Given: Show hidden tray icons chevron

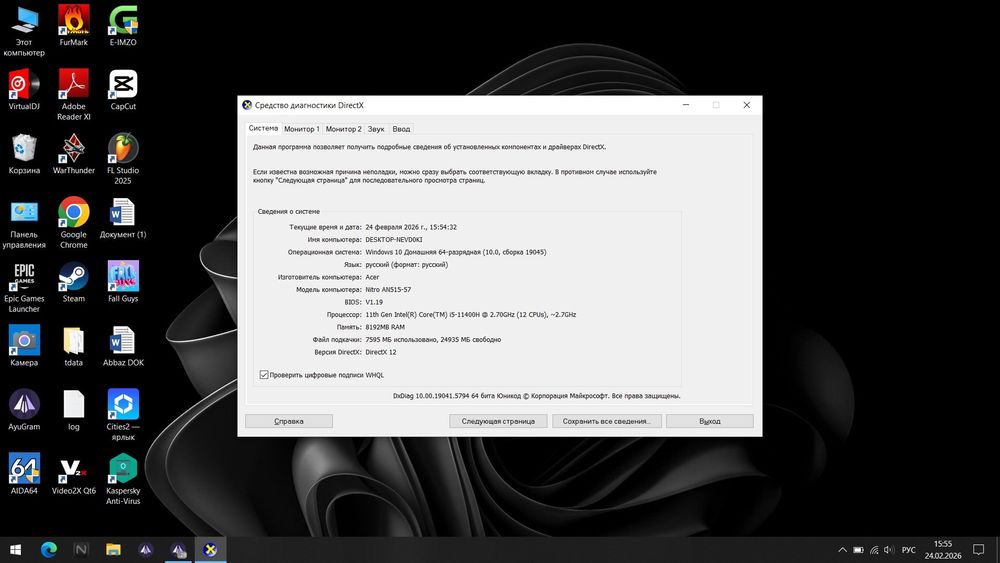Looking at the screenshot, I should click(x=842, y=550).
